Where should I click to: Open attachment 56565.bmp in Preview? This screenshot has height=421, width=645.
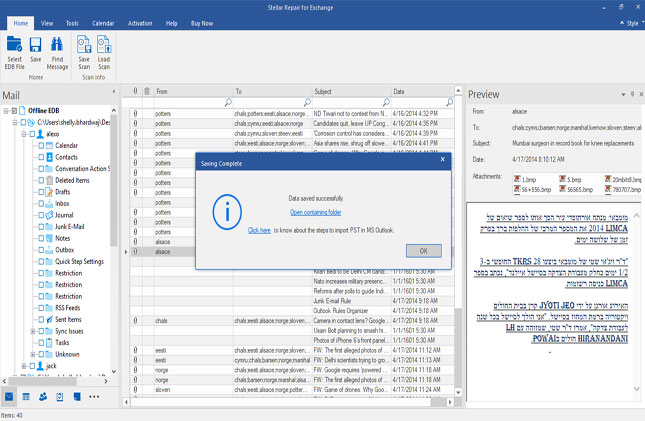pyautogui.click(x=576, y=189)
